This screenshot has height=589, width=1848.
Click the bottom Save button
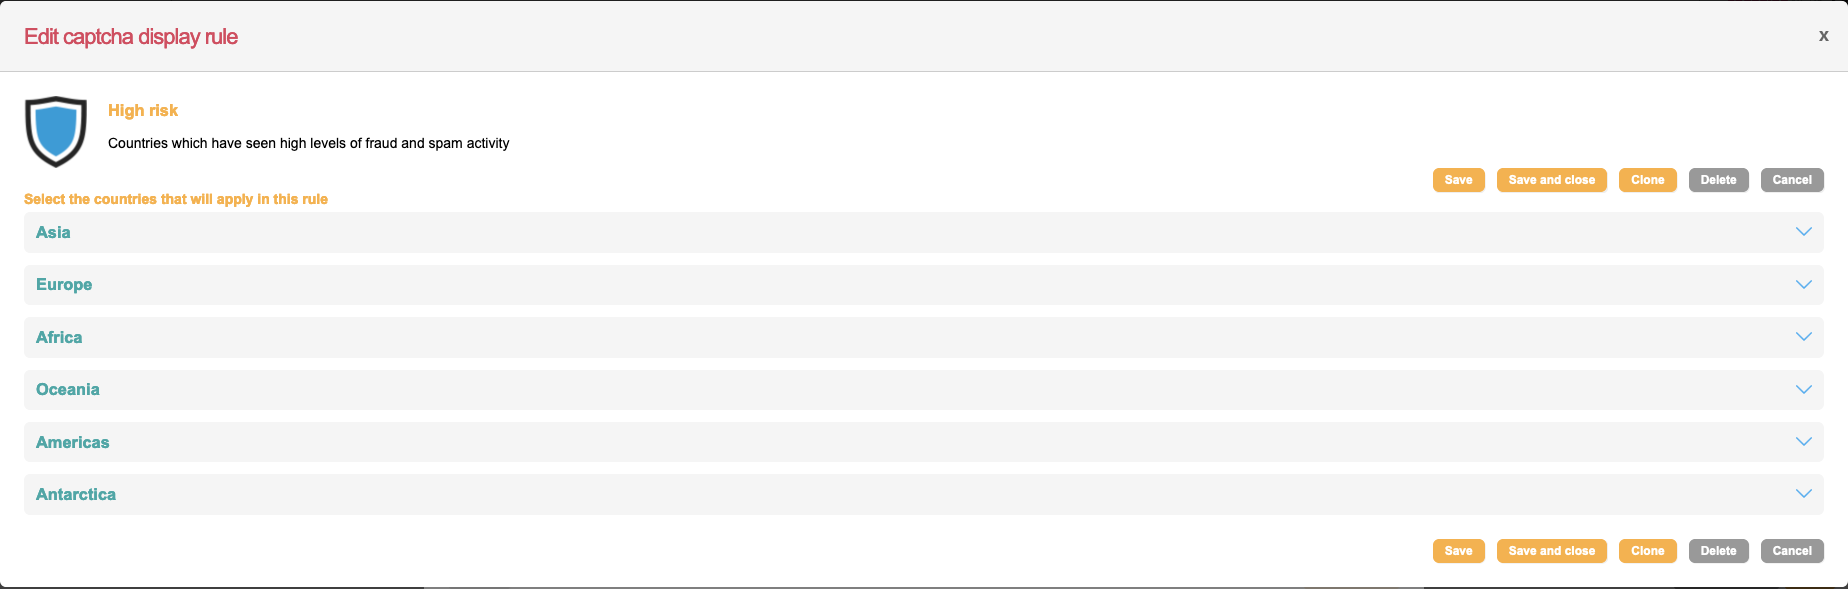1458,551
